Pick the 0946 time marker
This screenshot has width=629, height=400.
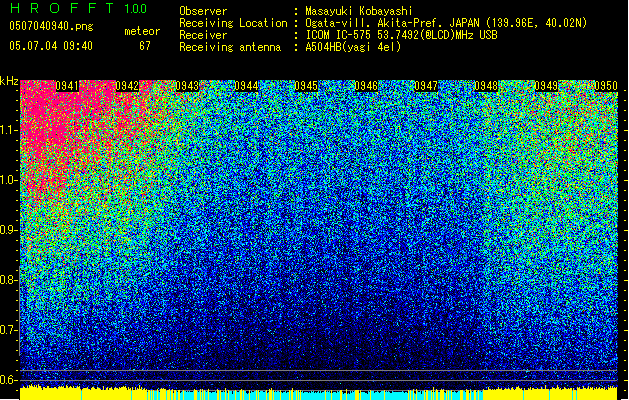[366, 86]
